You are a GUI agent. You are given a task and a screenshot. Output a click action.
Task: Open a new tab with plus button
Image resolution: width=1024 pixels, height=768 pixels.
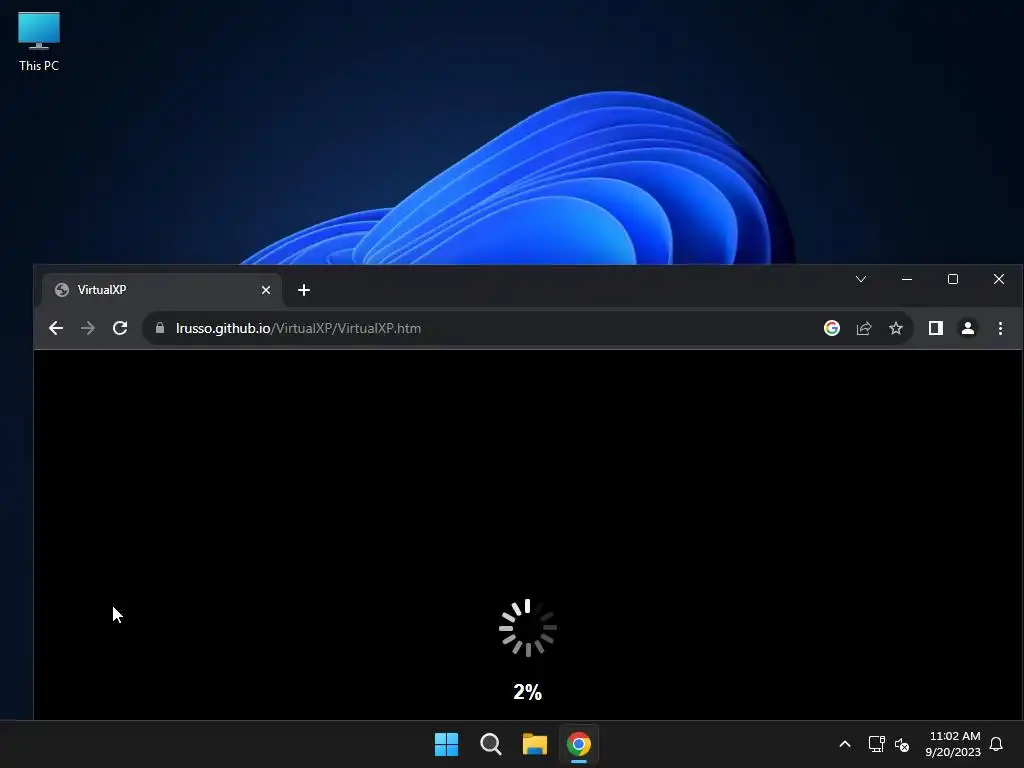pos(304,290)
